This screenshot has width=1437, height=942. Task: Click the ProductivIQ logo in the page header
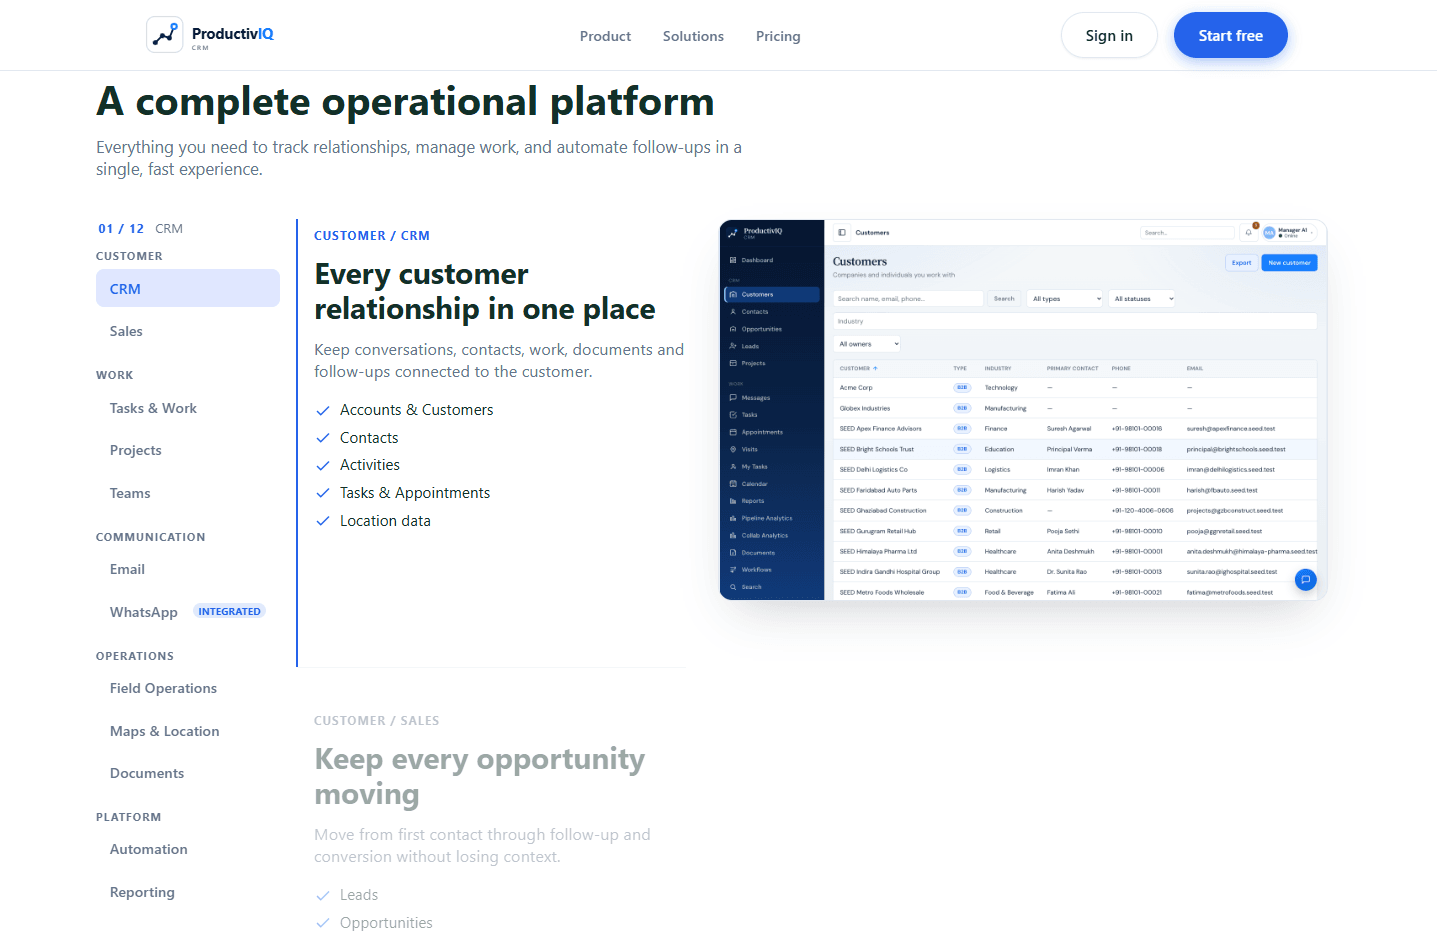click(210, 35)
